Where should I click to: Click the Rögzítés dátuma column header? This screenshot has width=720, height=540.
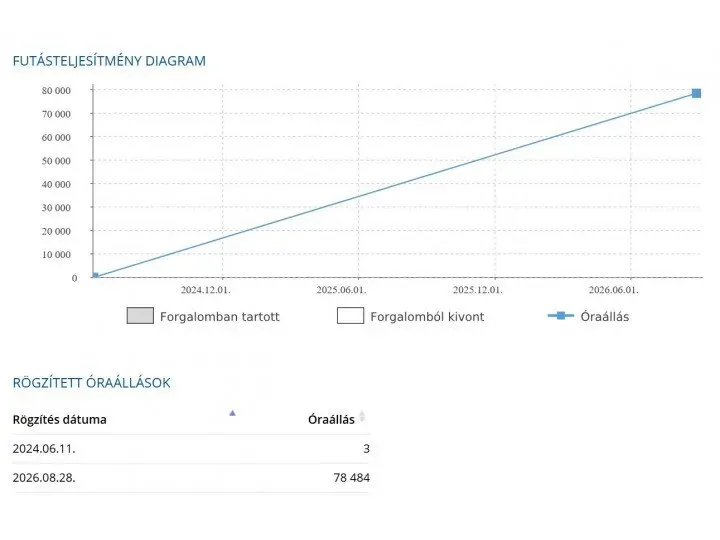point(60,420)
